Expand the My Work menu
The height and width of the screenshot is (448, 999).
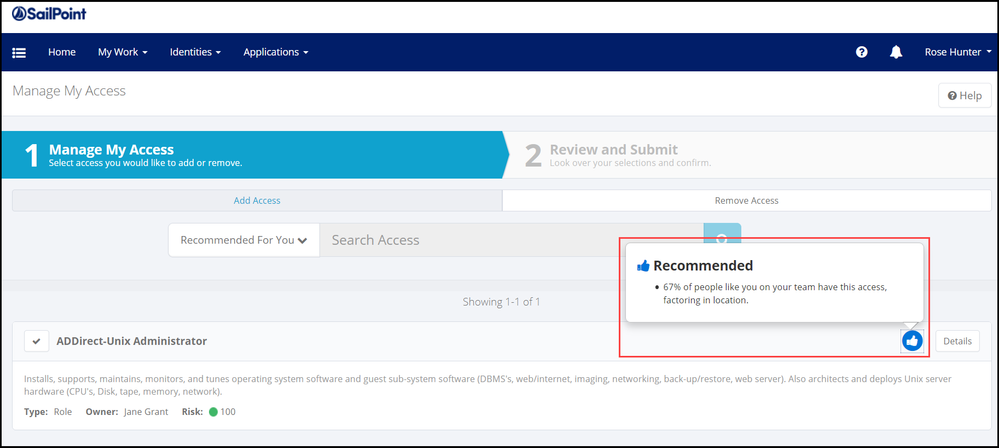pyautogui.click(x=122, y=52)
